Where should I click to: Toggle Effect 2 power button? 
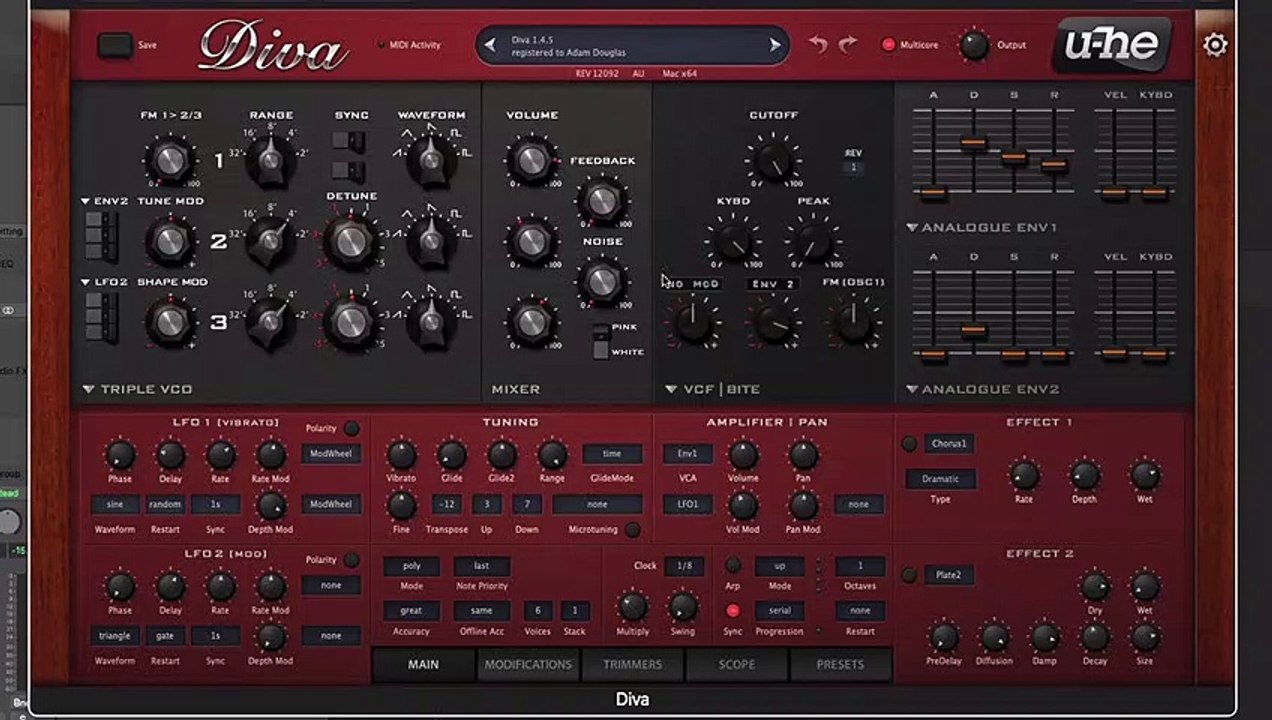pyautogui.click(x=909, y=575)
